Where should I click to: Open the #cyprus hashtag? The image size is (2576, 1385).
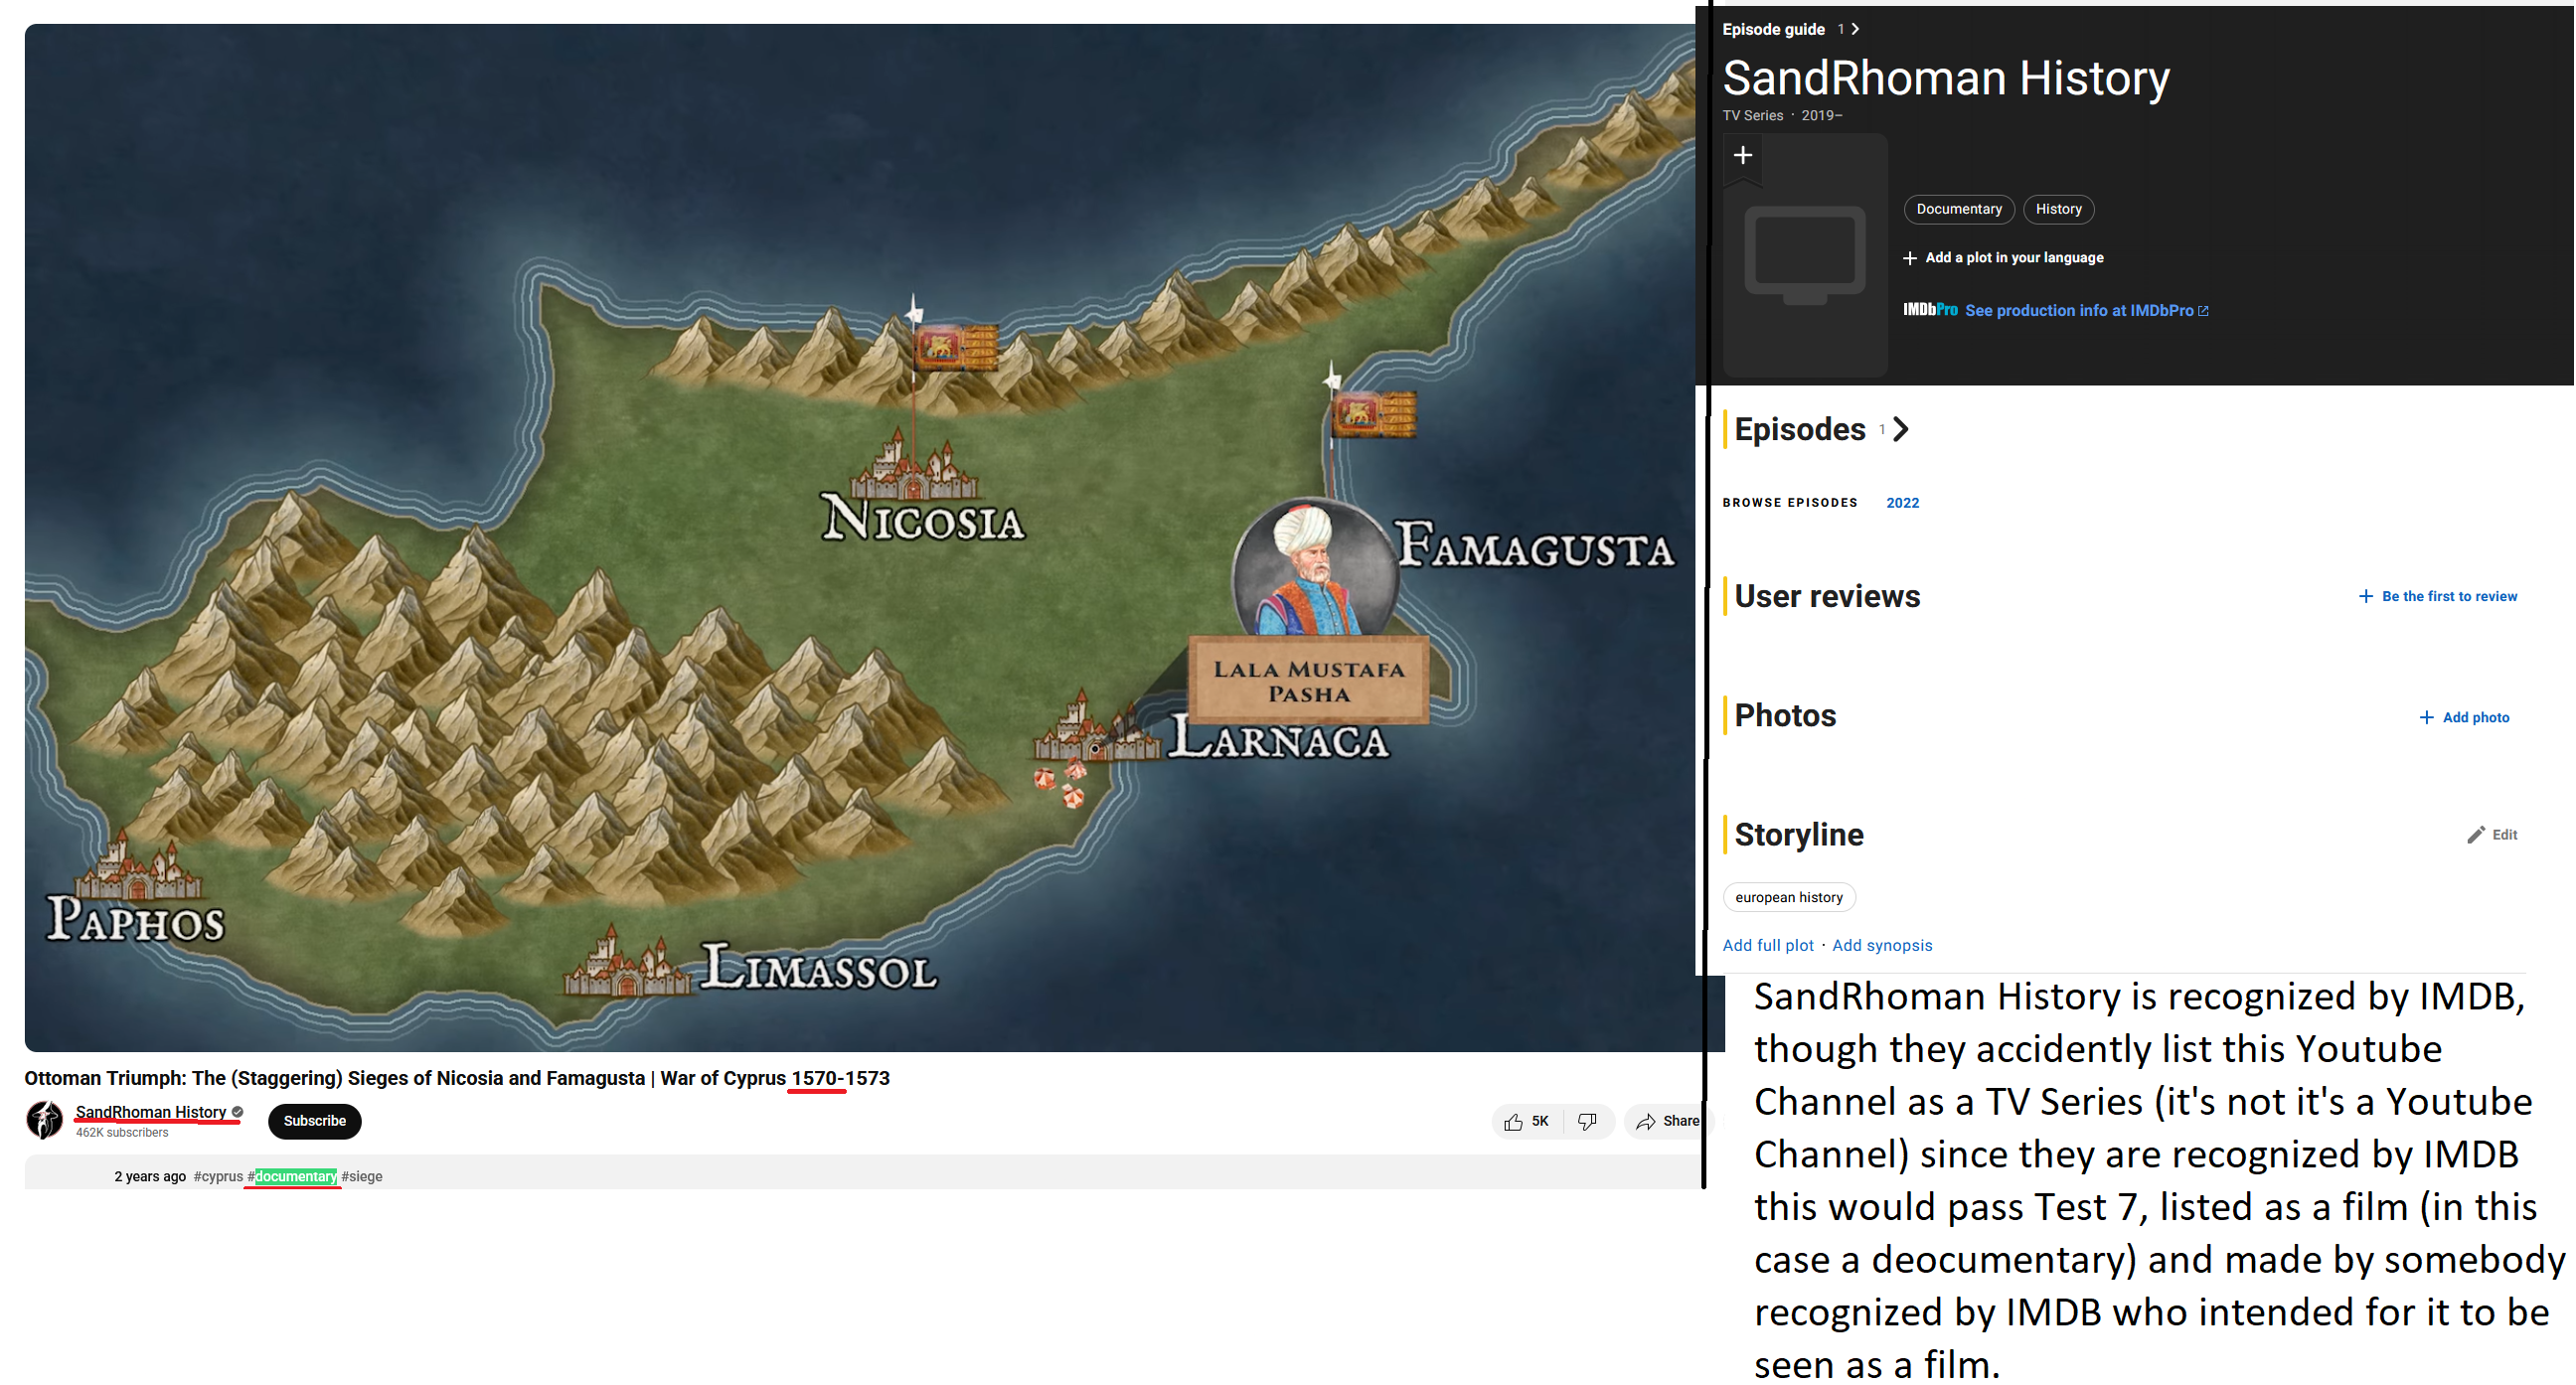pyautogui.click(x=218, y=1176)
